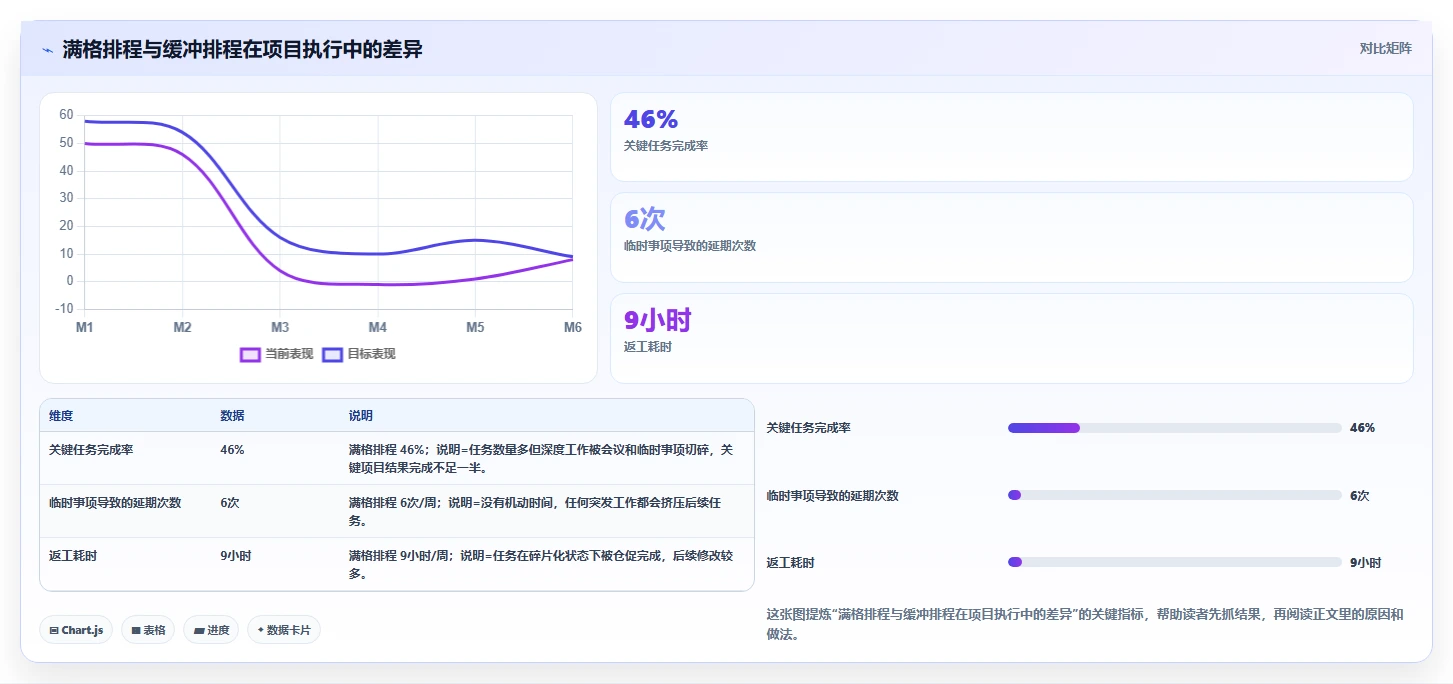
Task: Click the 返工耗时 caption under 9小时
Action: [x=648, y=347]
